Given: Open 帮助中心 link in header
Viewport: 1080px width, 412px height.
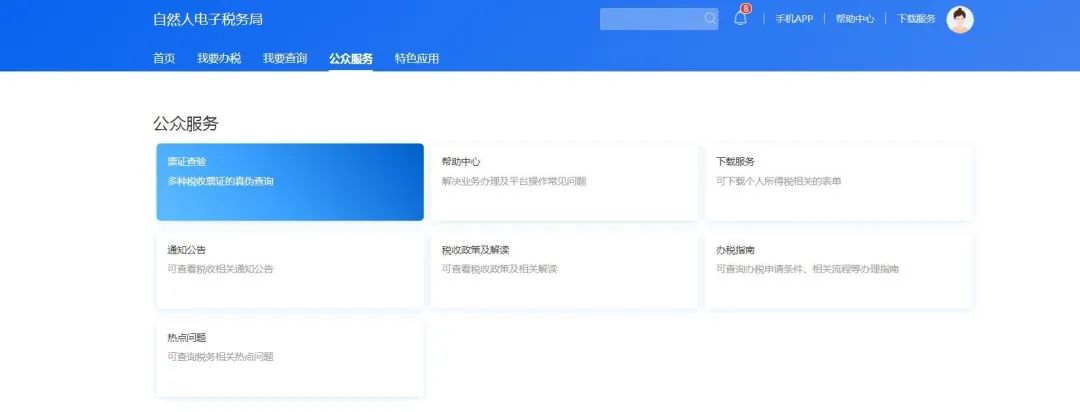Looking at the screenshot, I should pos(855,19).
